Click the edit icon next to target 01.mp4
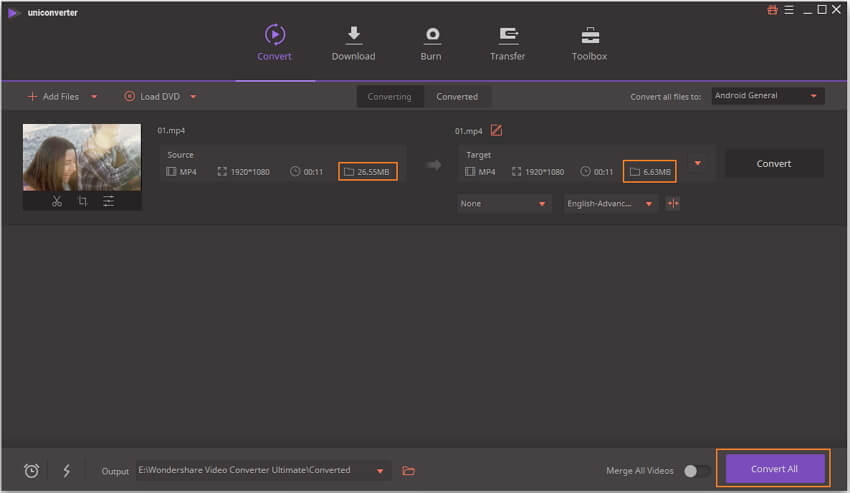Viewport: 850px width, 493px height. tap(496, 130)
